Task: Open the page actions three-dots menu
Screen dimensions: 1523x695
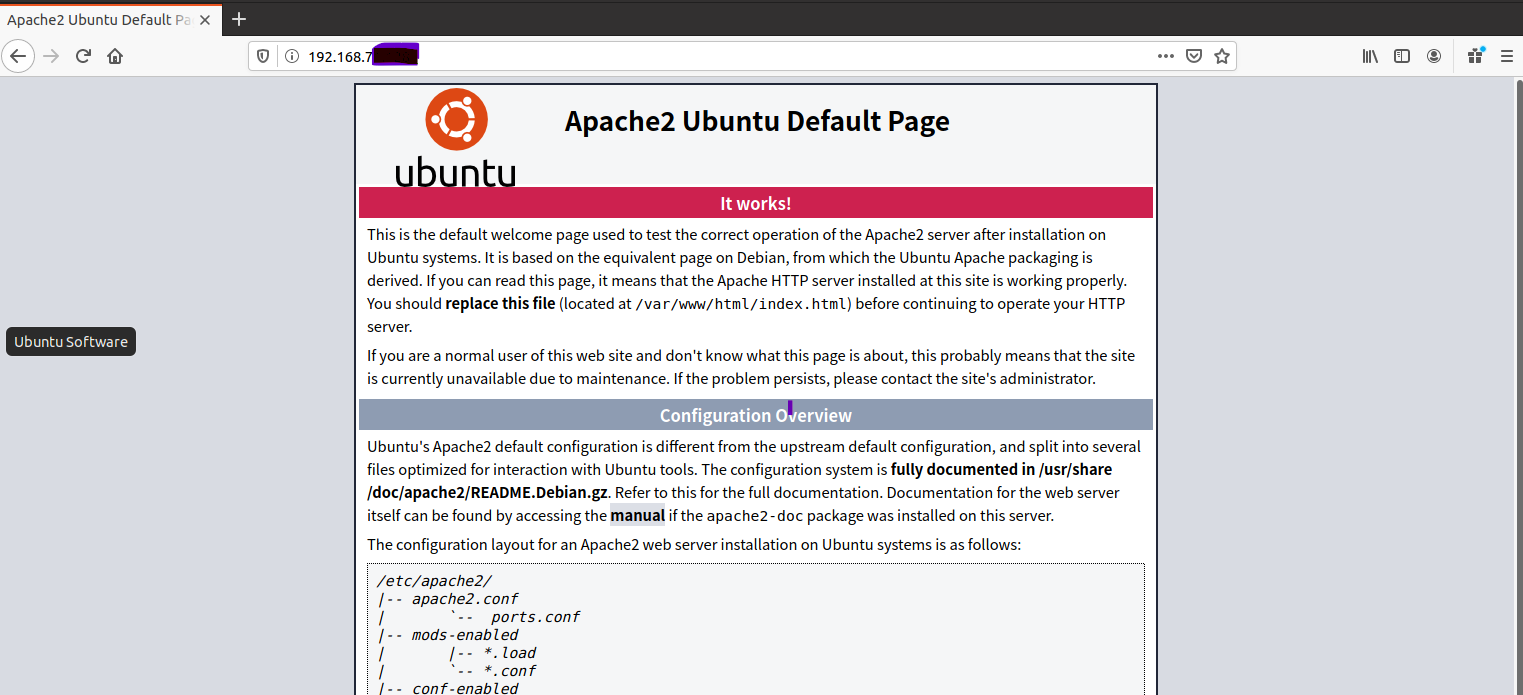Action: tap(1166, 56)
